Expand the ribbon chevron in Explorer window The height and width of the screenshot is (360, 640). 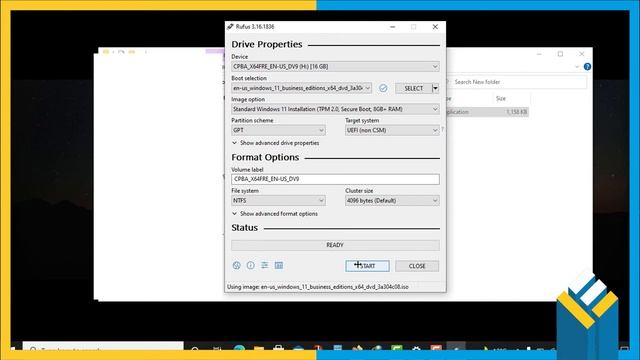click(x=577, y=67)
